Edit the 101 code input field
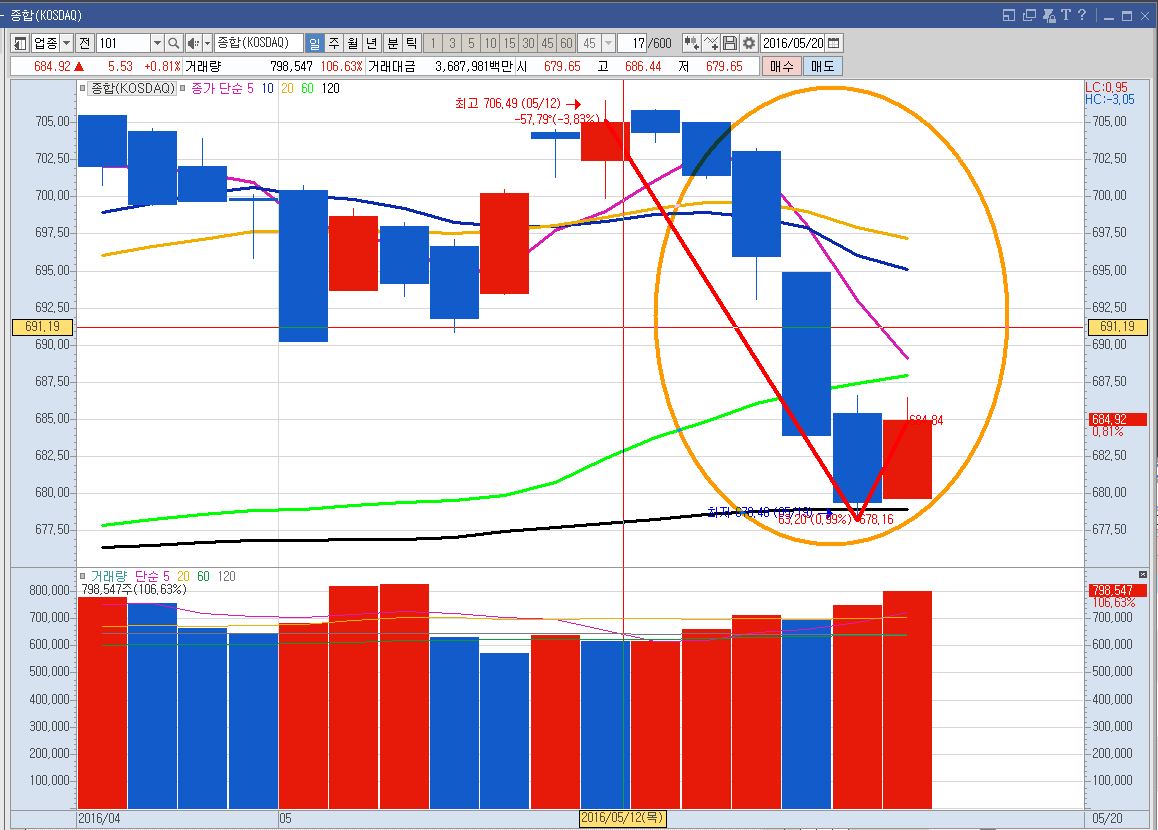Image resolution: width=1158 pixels, height=830 pixels. click(123, 43)
